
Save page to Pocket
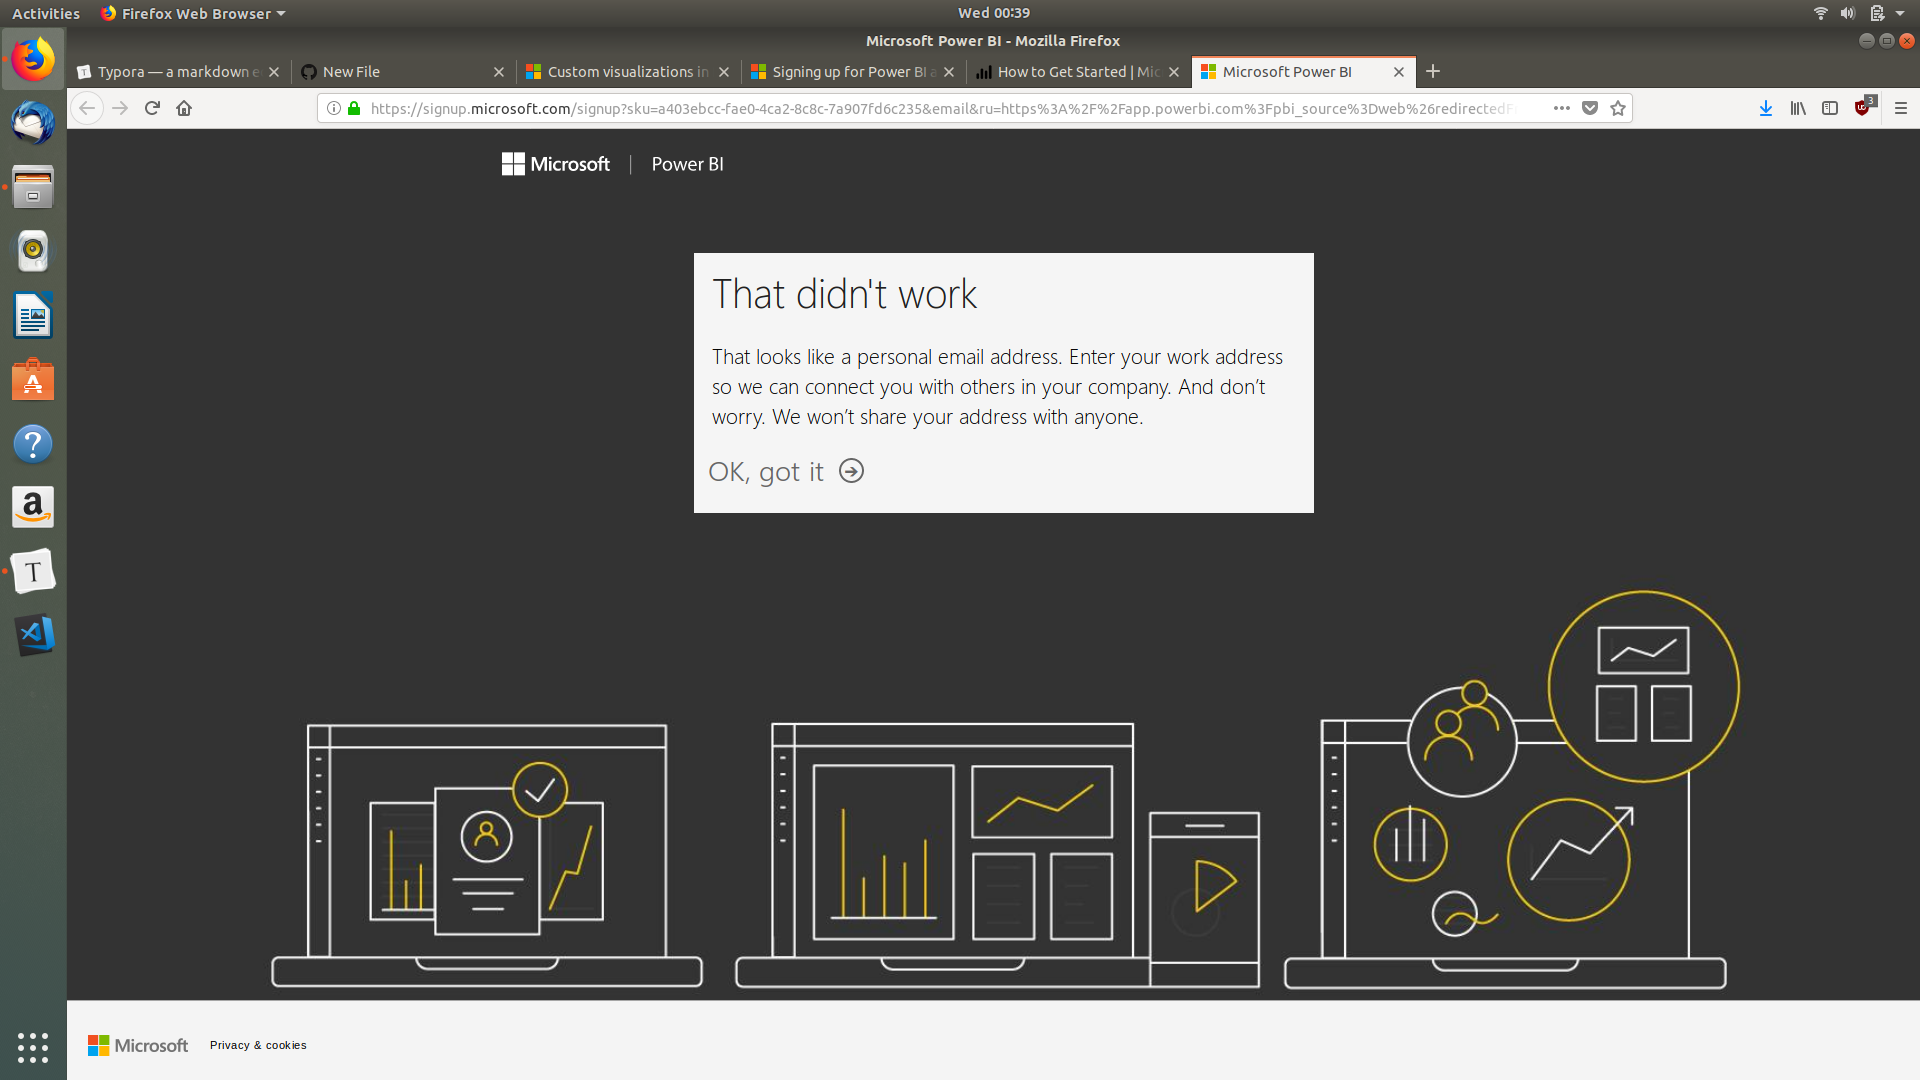[x=1590, y=108]
